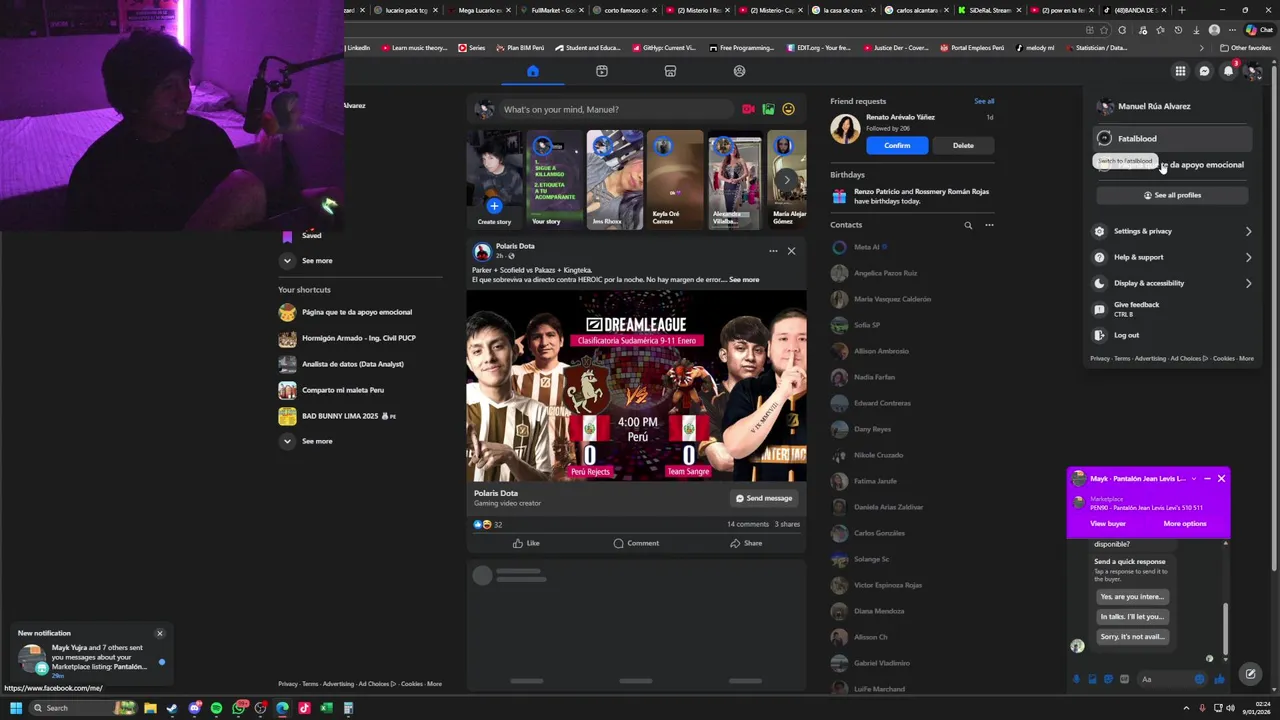Send a thumbs-up like in chat
This screenshot has width=1280, height=720.
click(x=1219, y=679)
